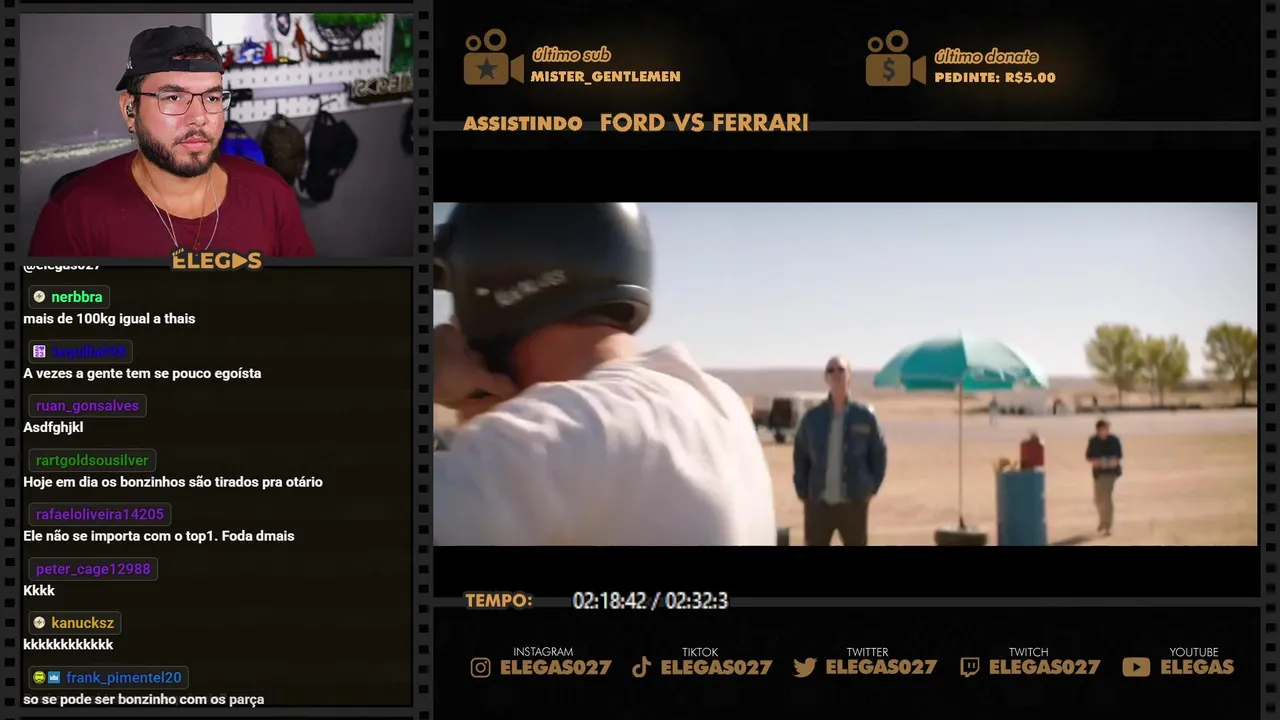
Task: Click donation text PEDINTE: R$5.00
Action: coord(995,78)
